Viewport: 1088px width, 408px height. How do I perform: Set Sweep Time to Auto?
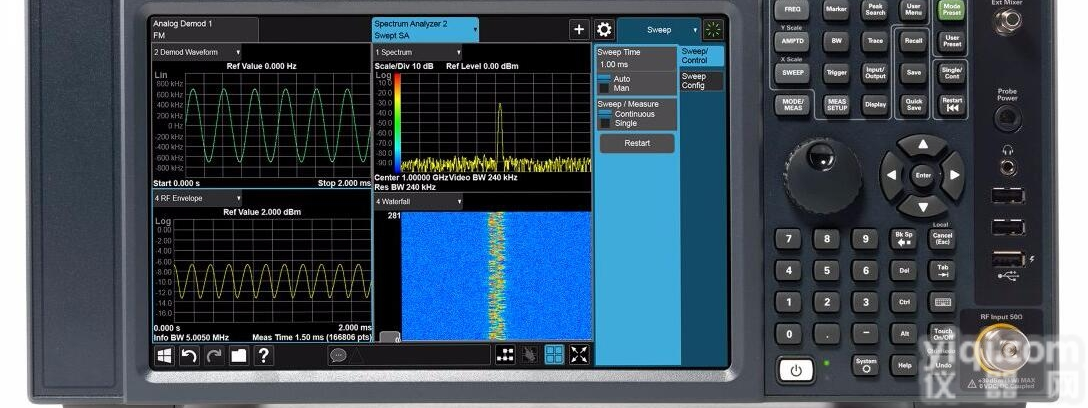(621, 79)
